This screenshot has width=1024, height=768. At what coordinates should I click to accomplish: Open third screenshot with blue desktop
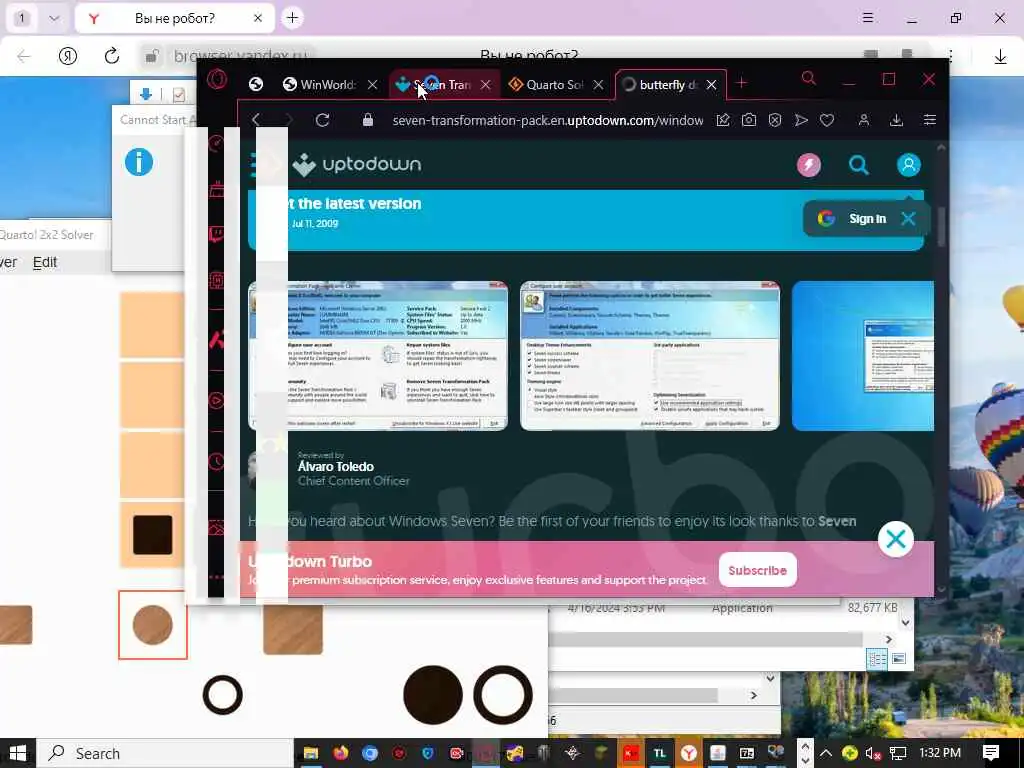(863, 356)
